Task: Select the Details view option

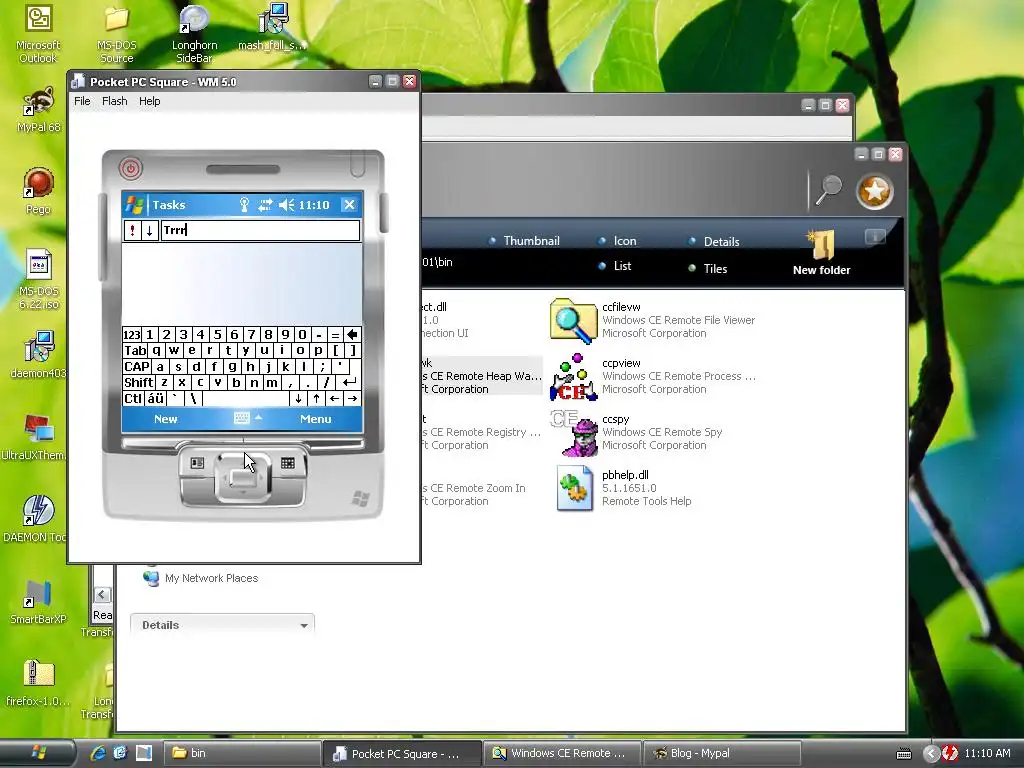Action: (714, 242)
